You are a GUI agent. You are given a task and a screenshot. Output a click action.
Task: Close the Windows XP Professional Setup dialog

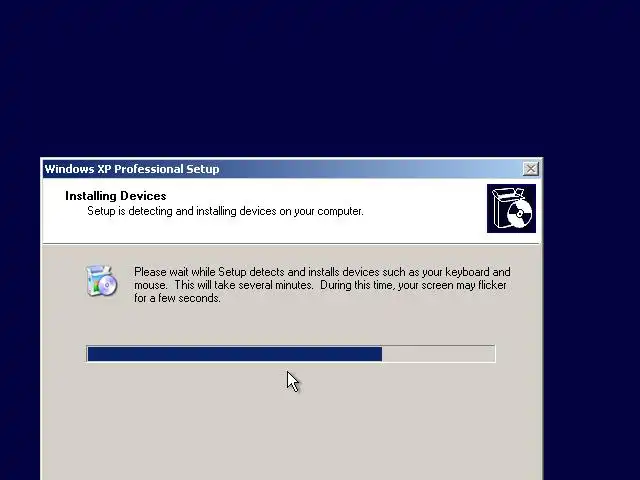pyautogui.click(x=531, y=169)
